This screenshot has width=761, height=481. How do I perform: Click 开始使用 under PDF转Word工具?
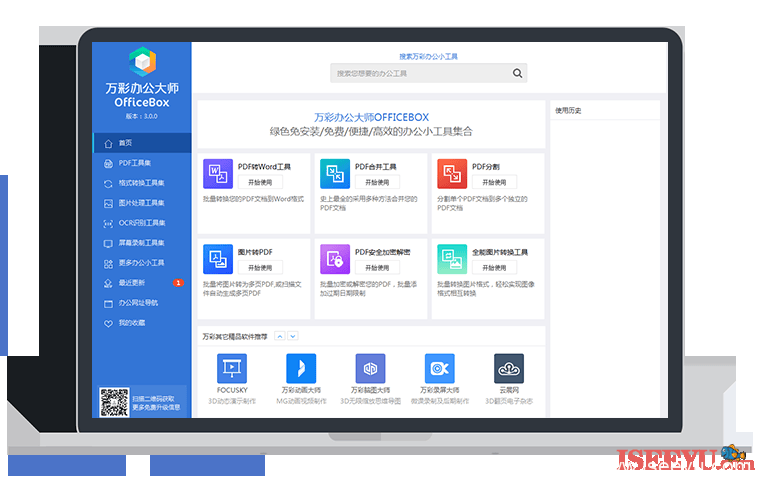(x=260, y=182)
